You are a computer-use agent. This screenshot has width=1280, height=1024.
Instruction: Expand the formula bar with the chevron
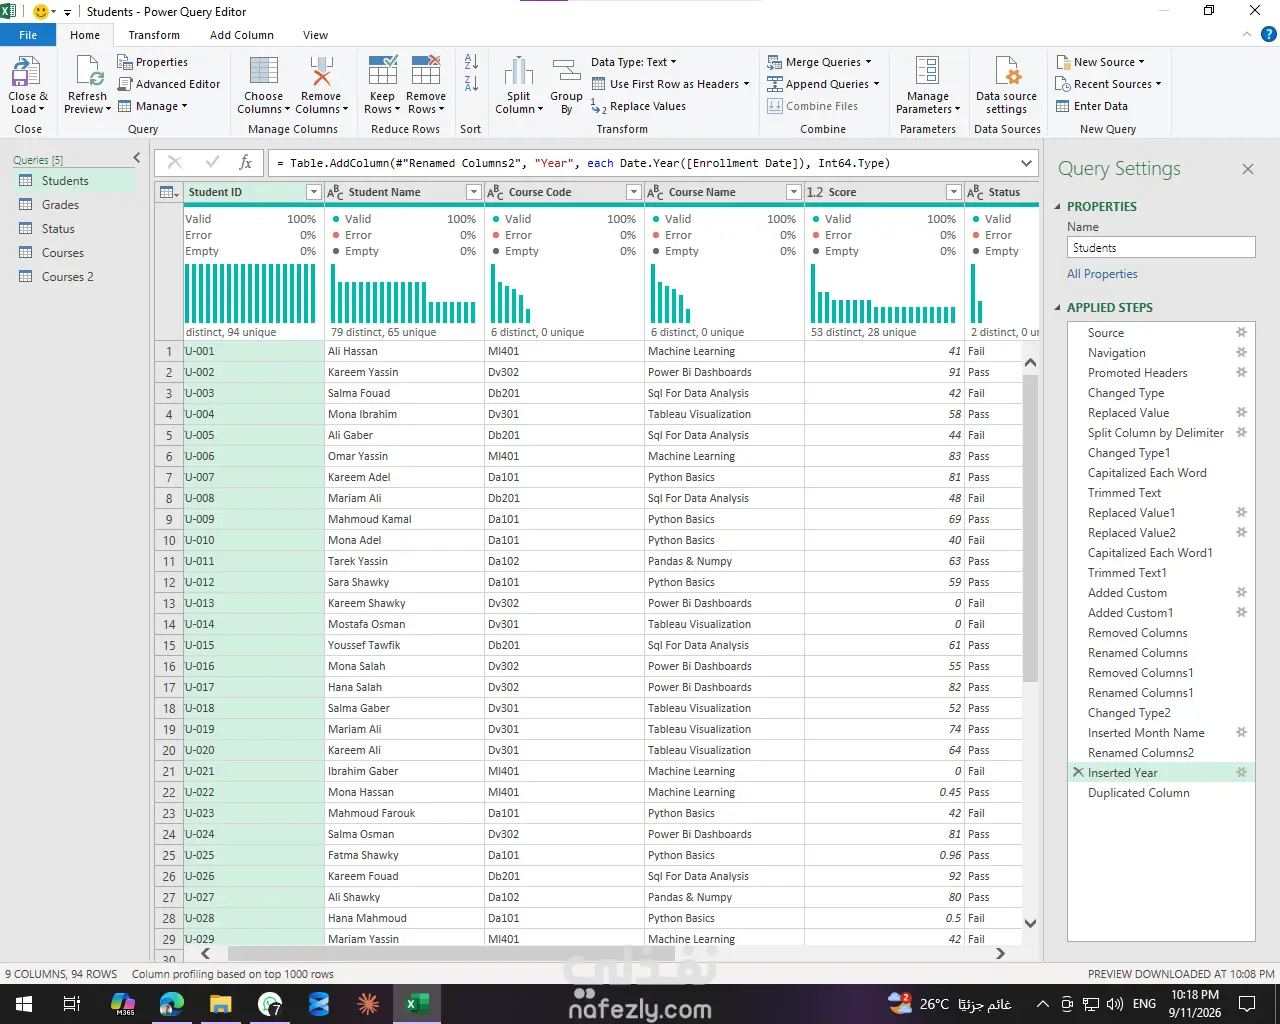pos(1026,163)
